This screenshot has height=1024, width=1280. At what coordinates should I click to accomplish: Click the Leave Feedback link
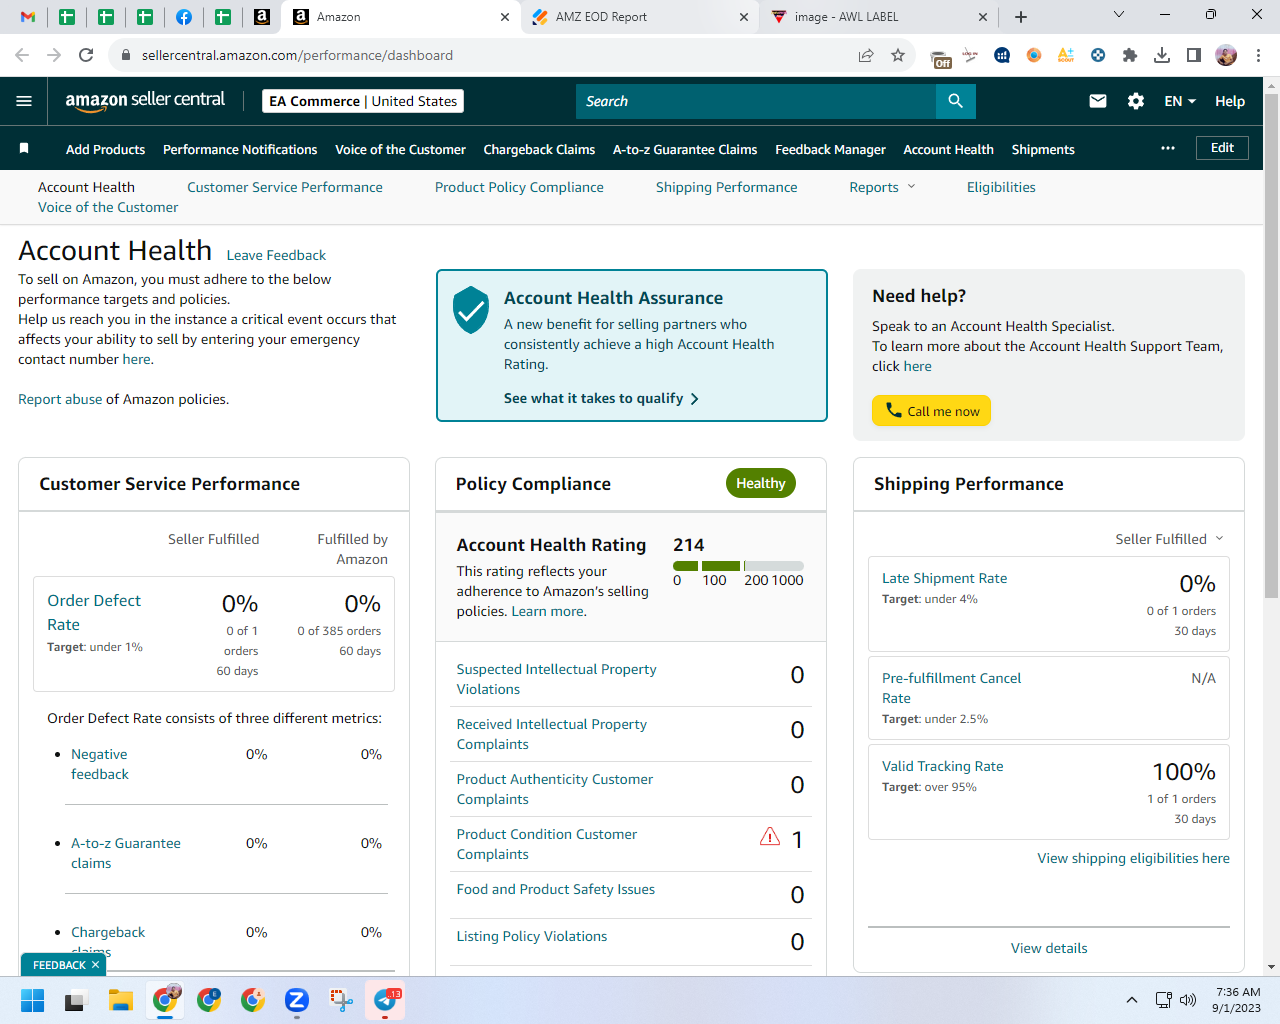click(276, 255)
